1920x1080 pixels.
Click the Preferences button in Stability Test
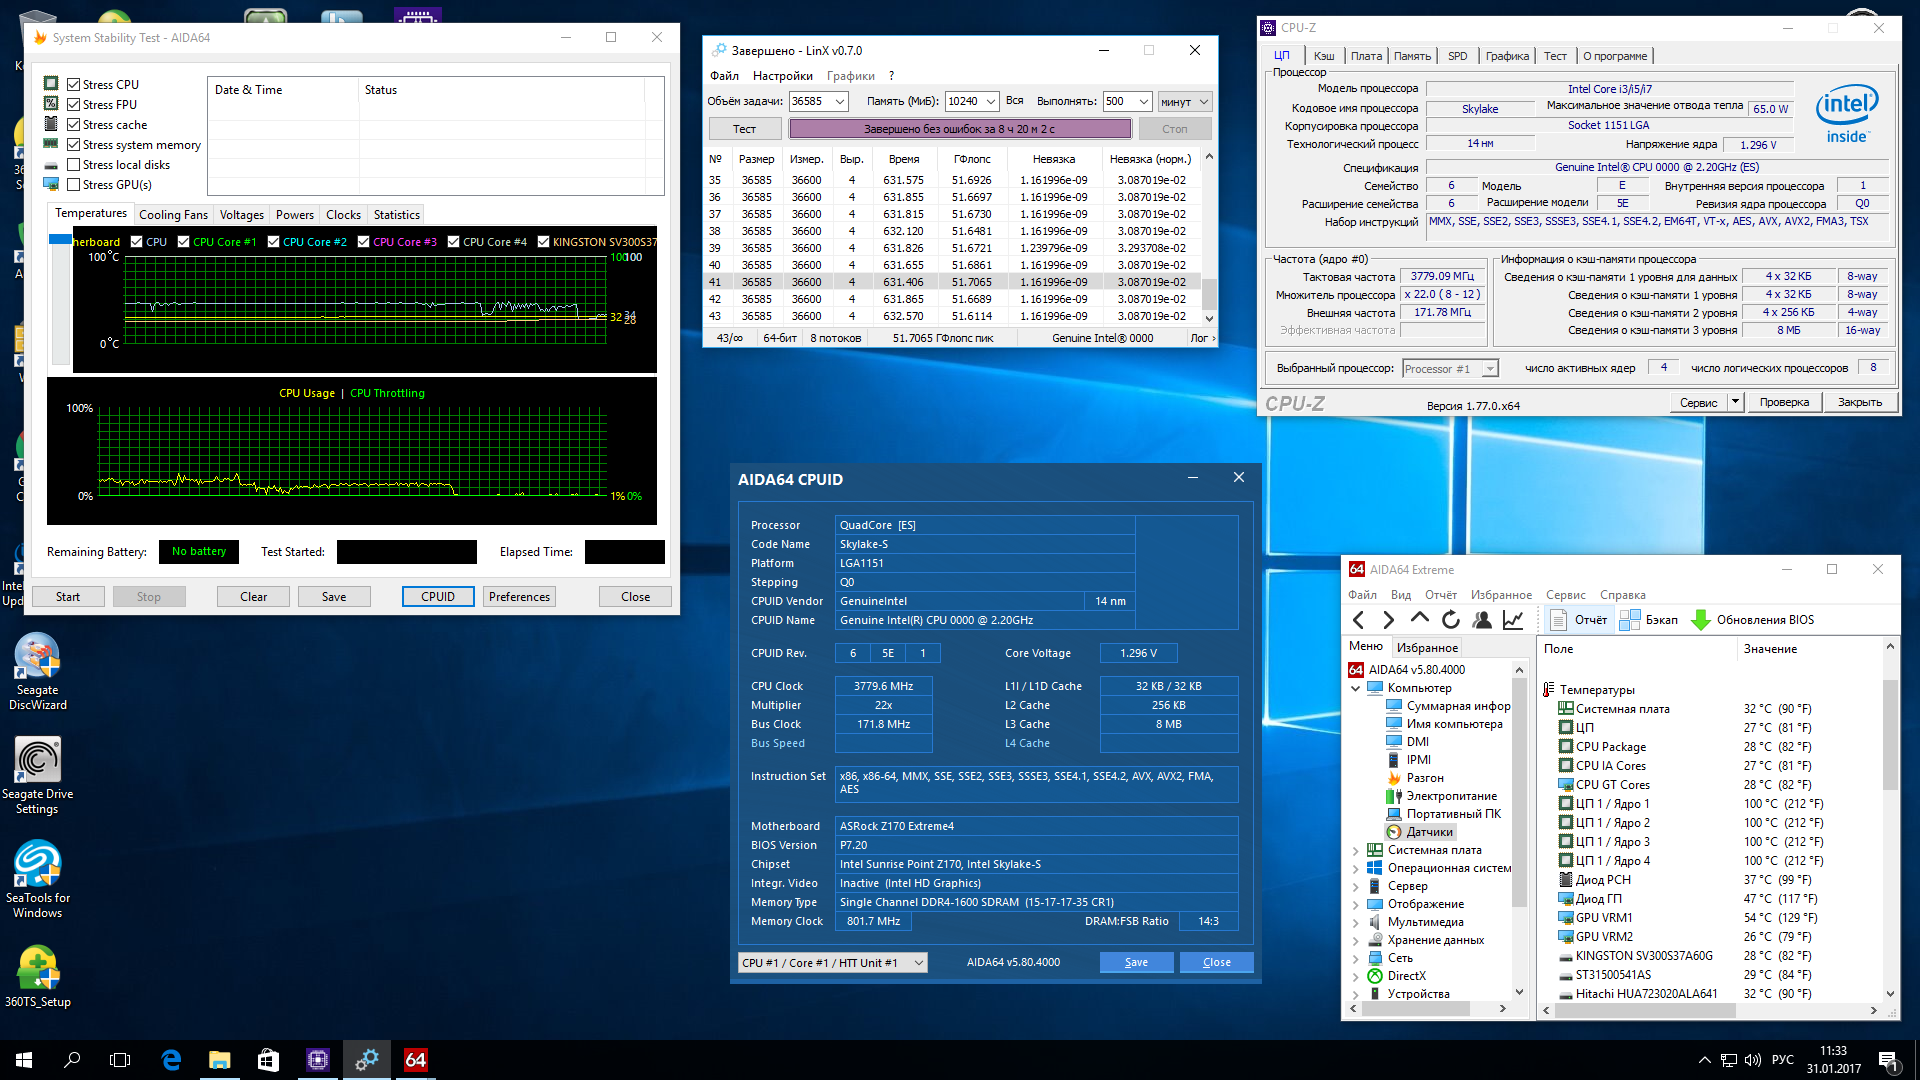point(519,597)
